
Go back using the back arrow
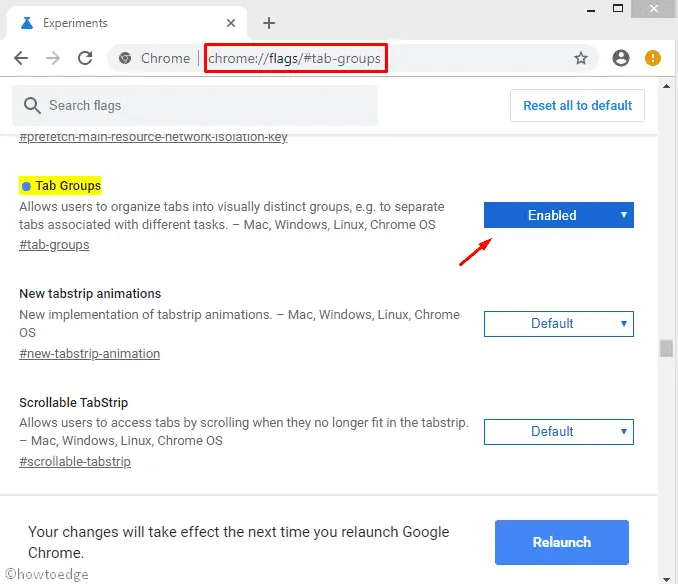pos(21,58)
